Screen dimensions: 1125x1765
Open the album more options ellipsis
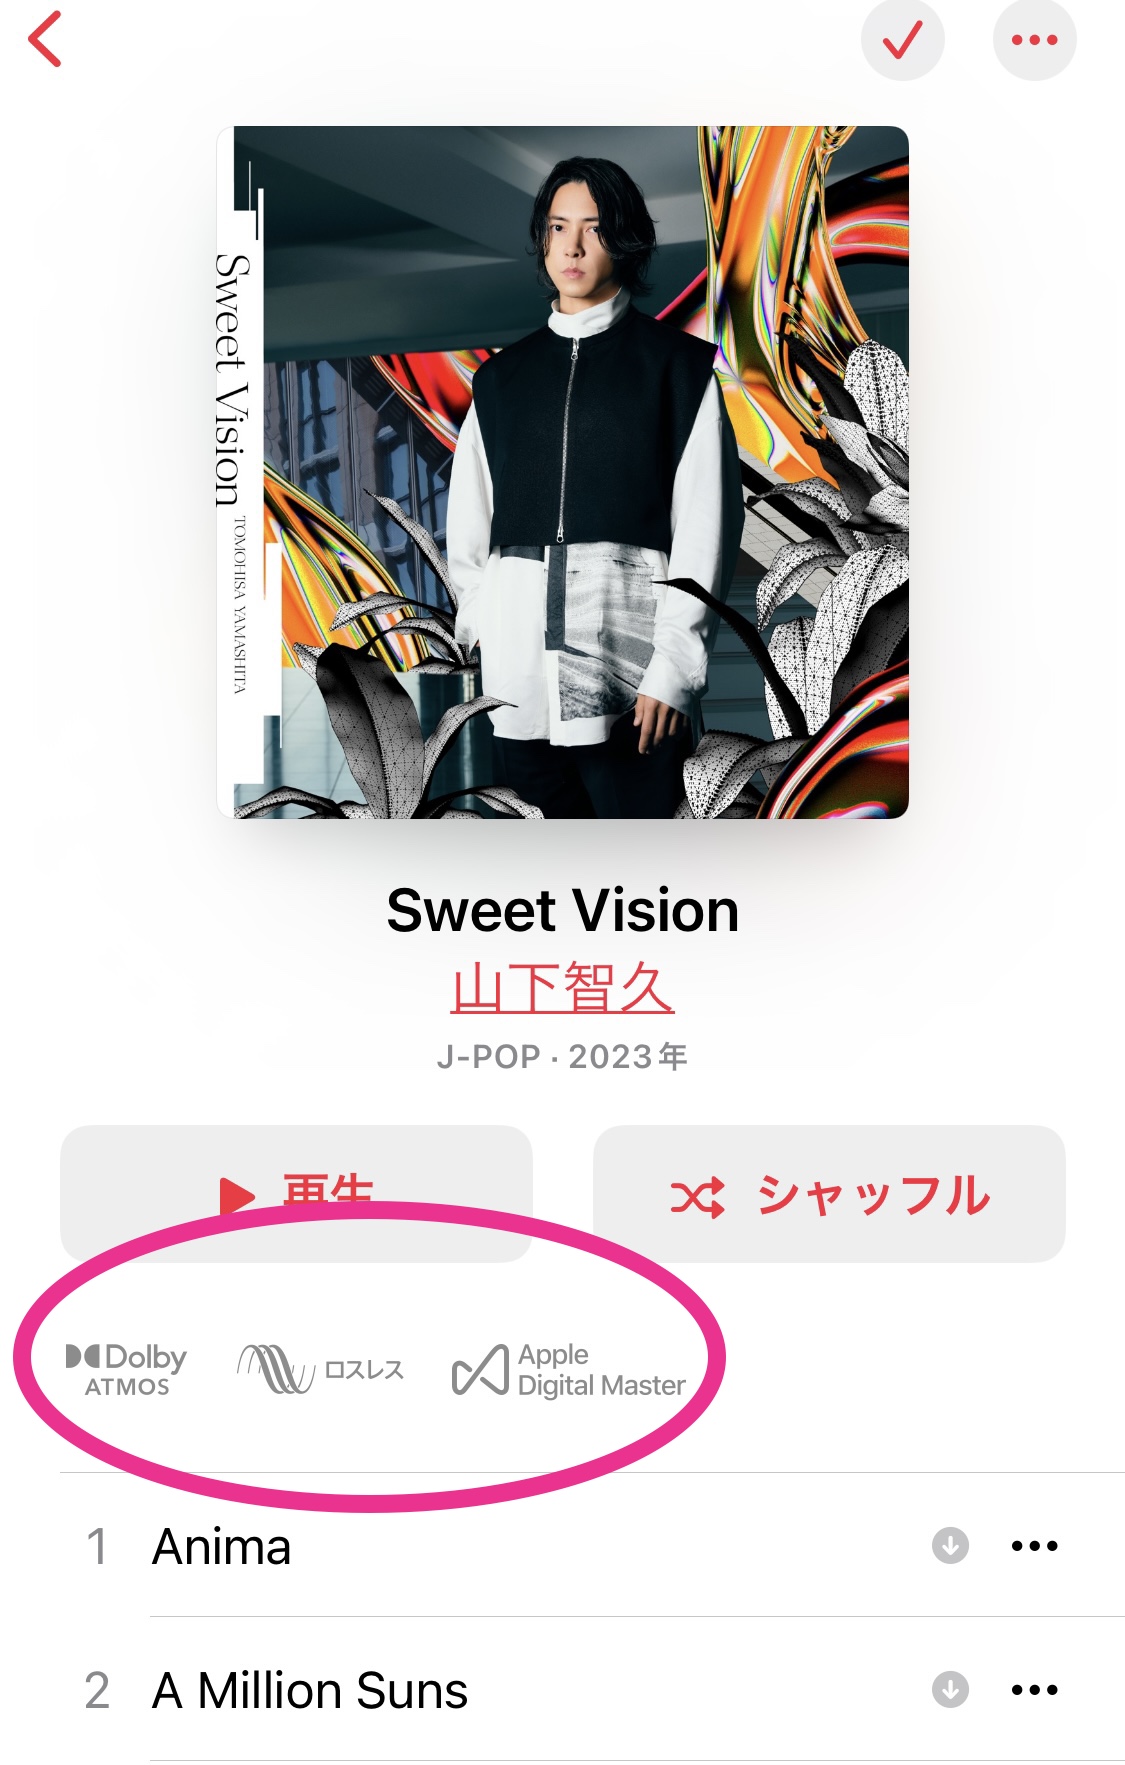tap(1034, 40)
